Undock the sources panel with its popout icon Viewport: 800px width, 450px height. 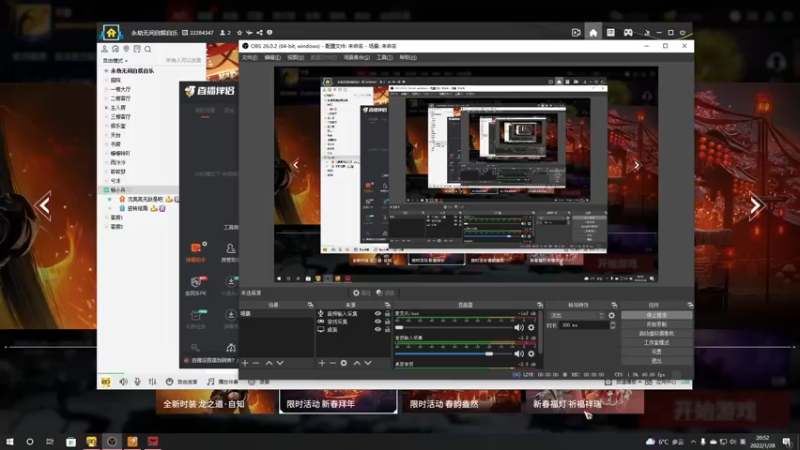[x=388, y=305]
